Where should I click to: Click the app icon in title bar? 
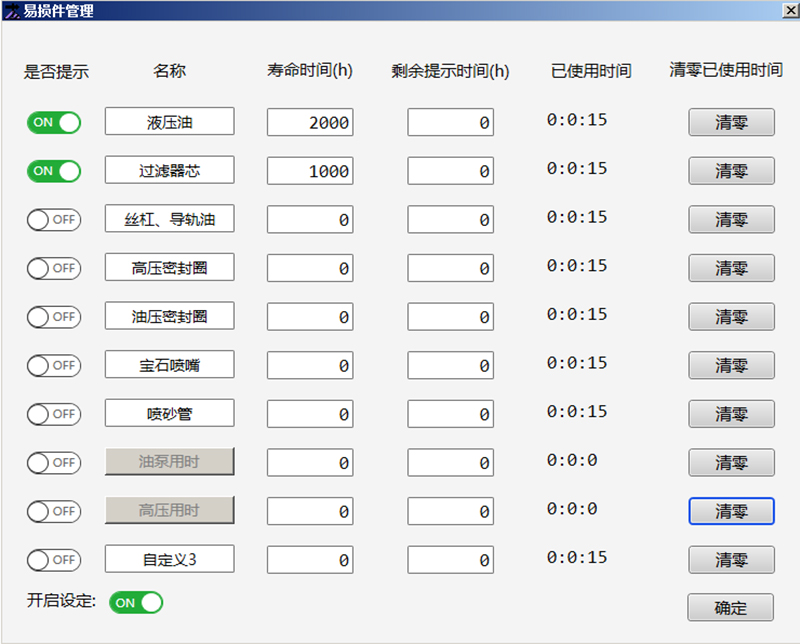coord(11,11)
